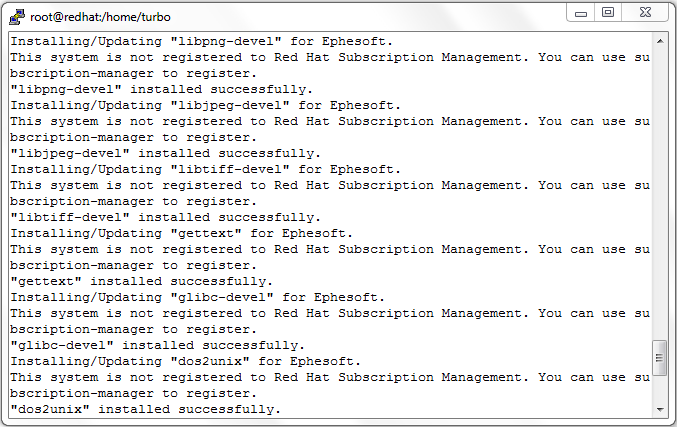Click the title bar text root@redhat:/home/turbo

[x=100, y=17]
